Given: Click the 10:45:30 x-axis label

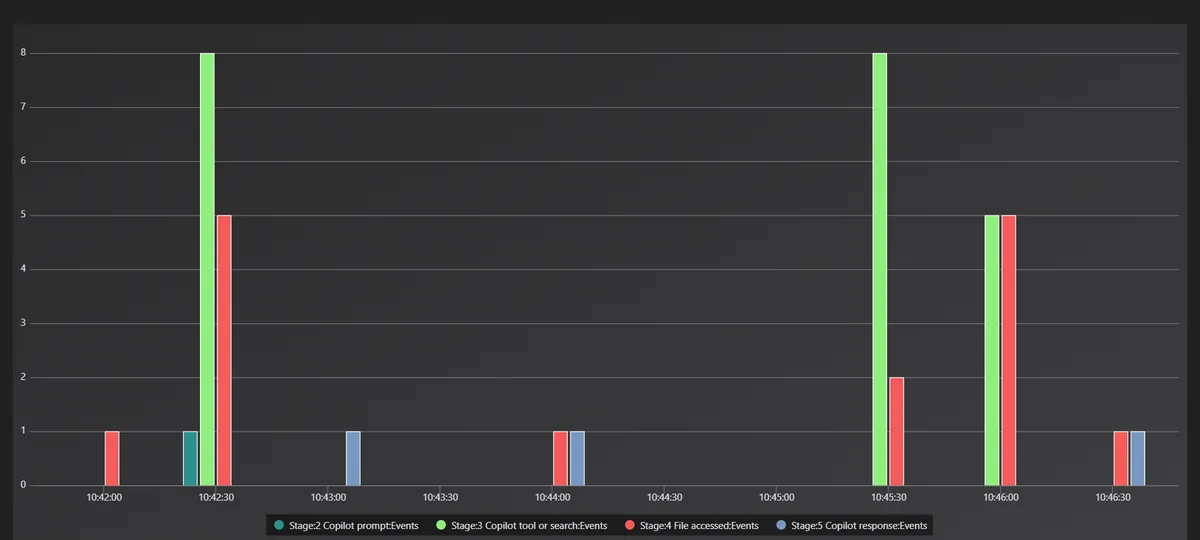Looking at the screenshot, I should (x=888, y=497).
